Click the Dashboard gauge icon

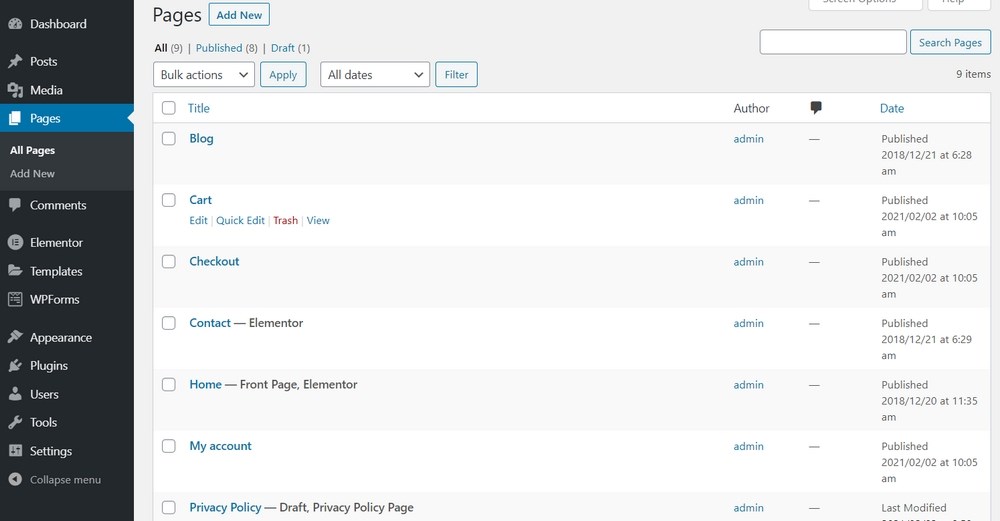pos(15,24)
